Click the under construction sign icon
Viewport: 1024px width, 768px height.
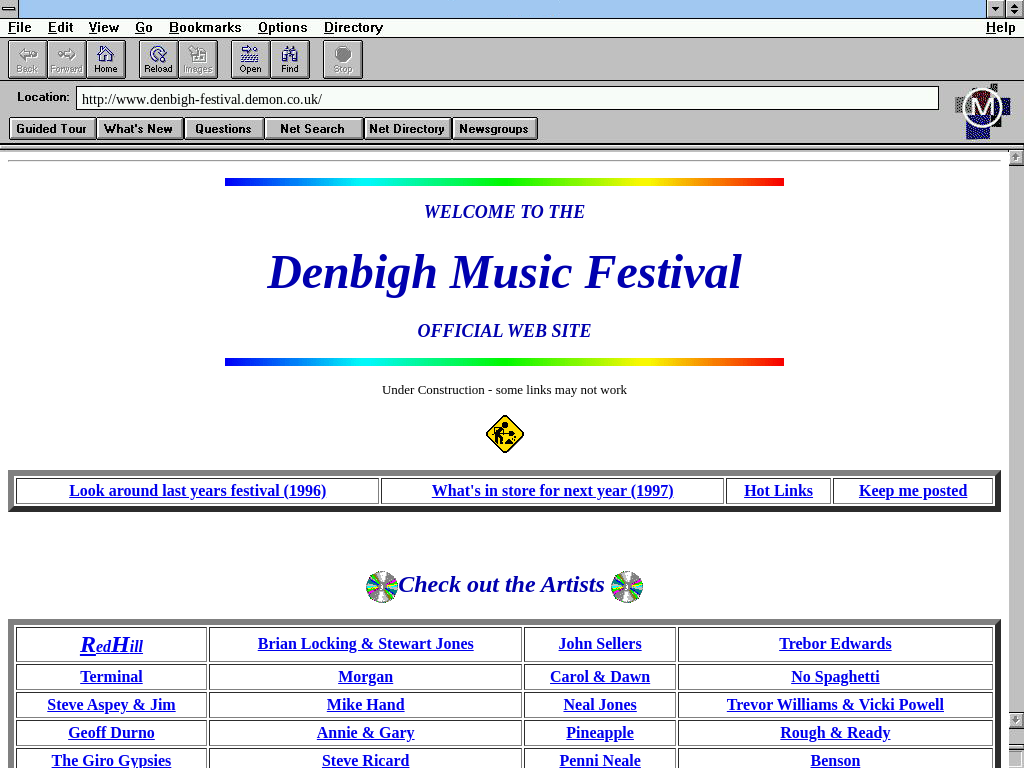pos(505,434)
